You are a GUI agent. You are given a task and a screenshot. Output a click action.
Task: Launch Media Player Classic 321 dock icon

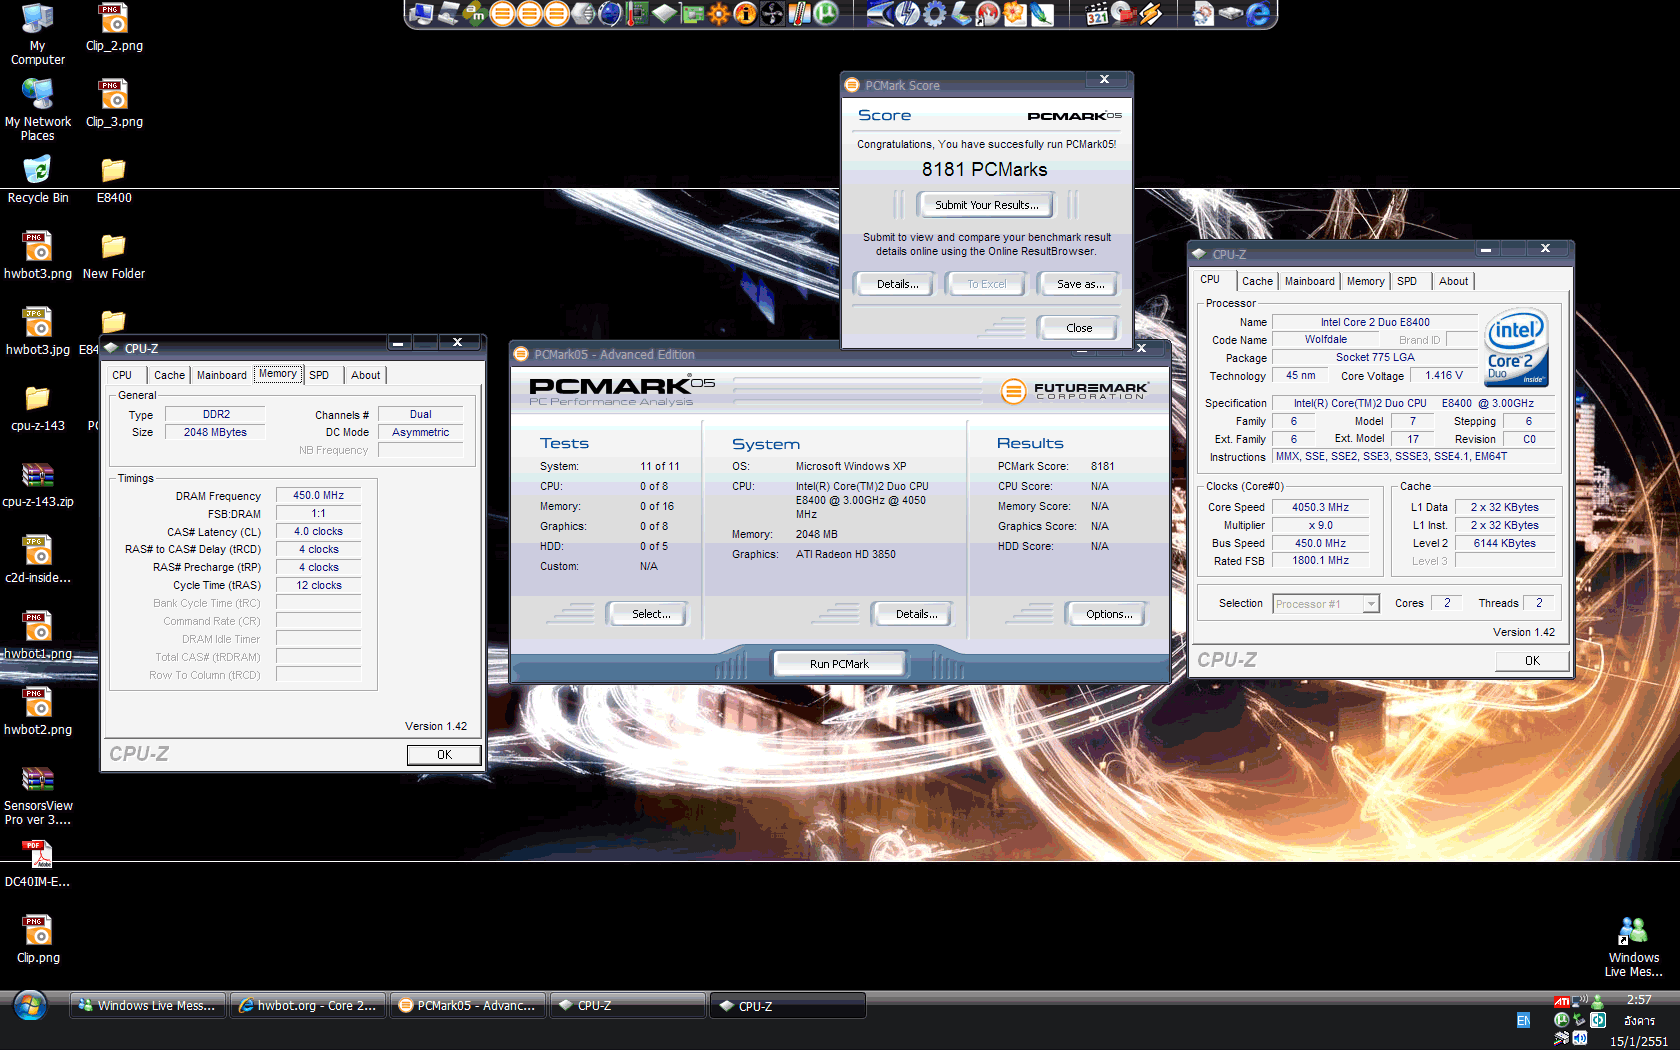[1098, 14]
